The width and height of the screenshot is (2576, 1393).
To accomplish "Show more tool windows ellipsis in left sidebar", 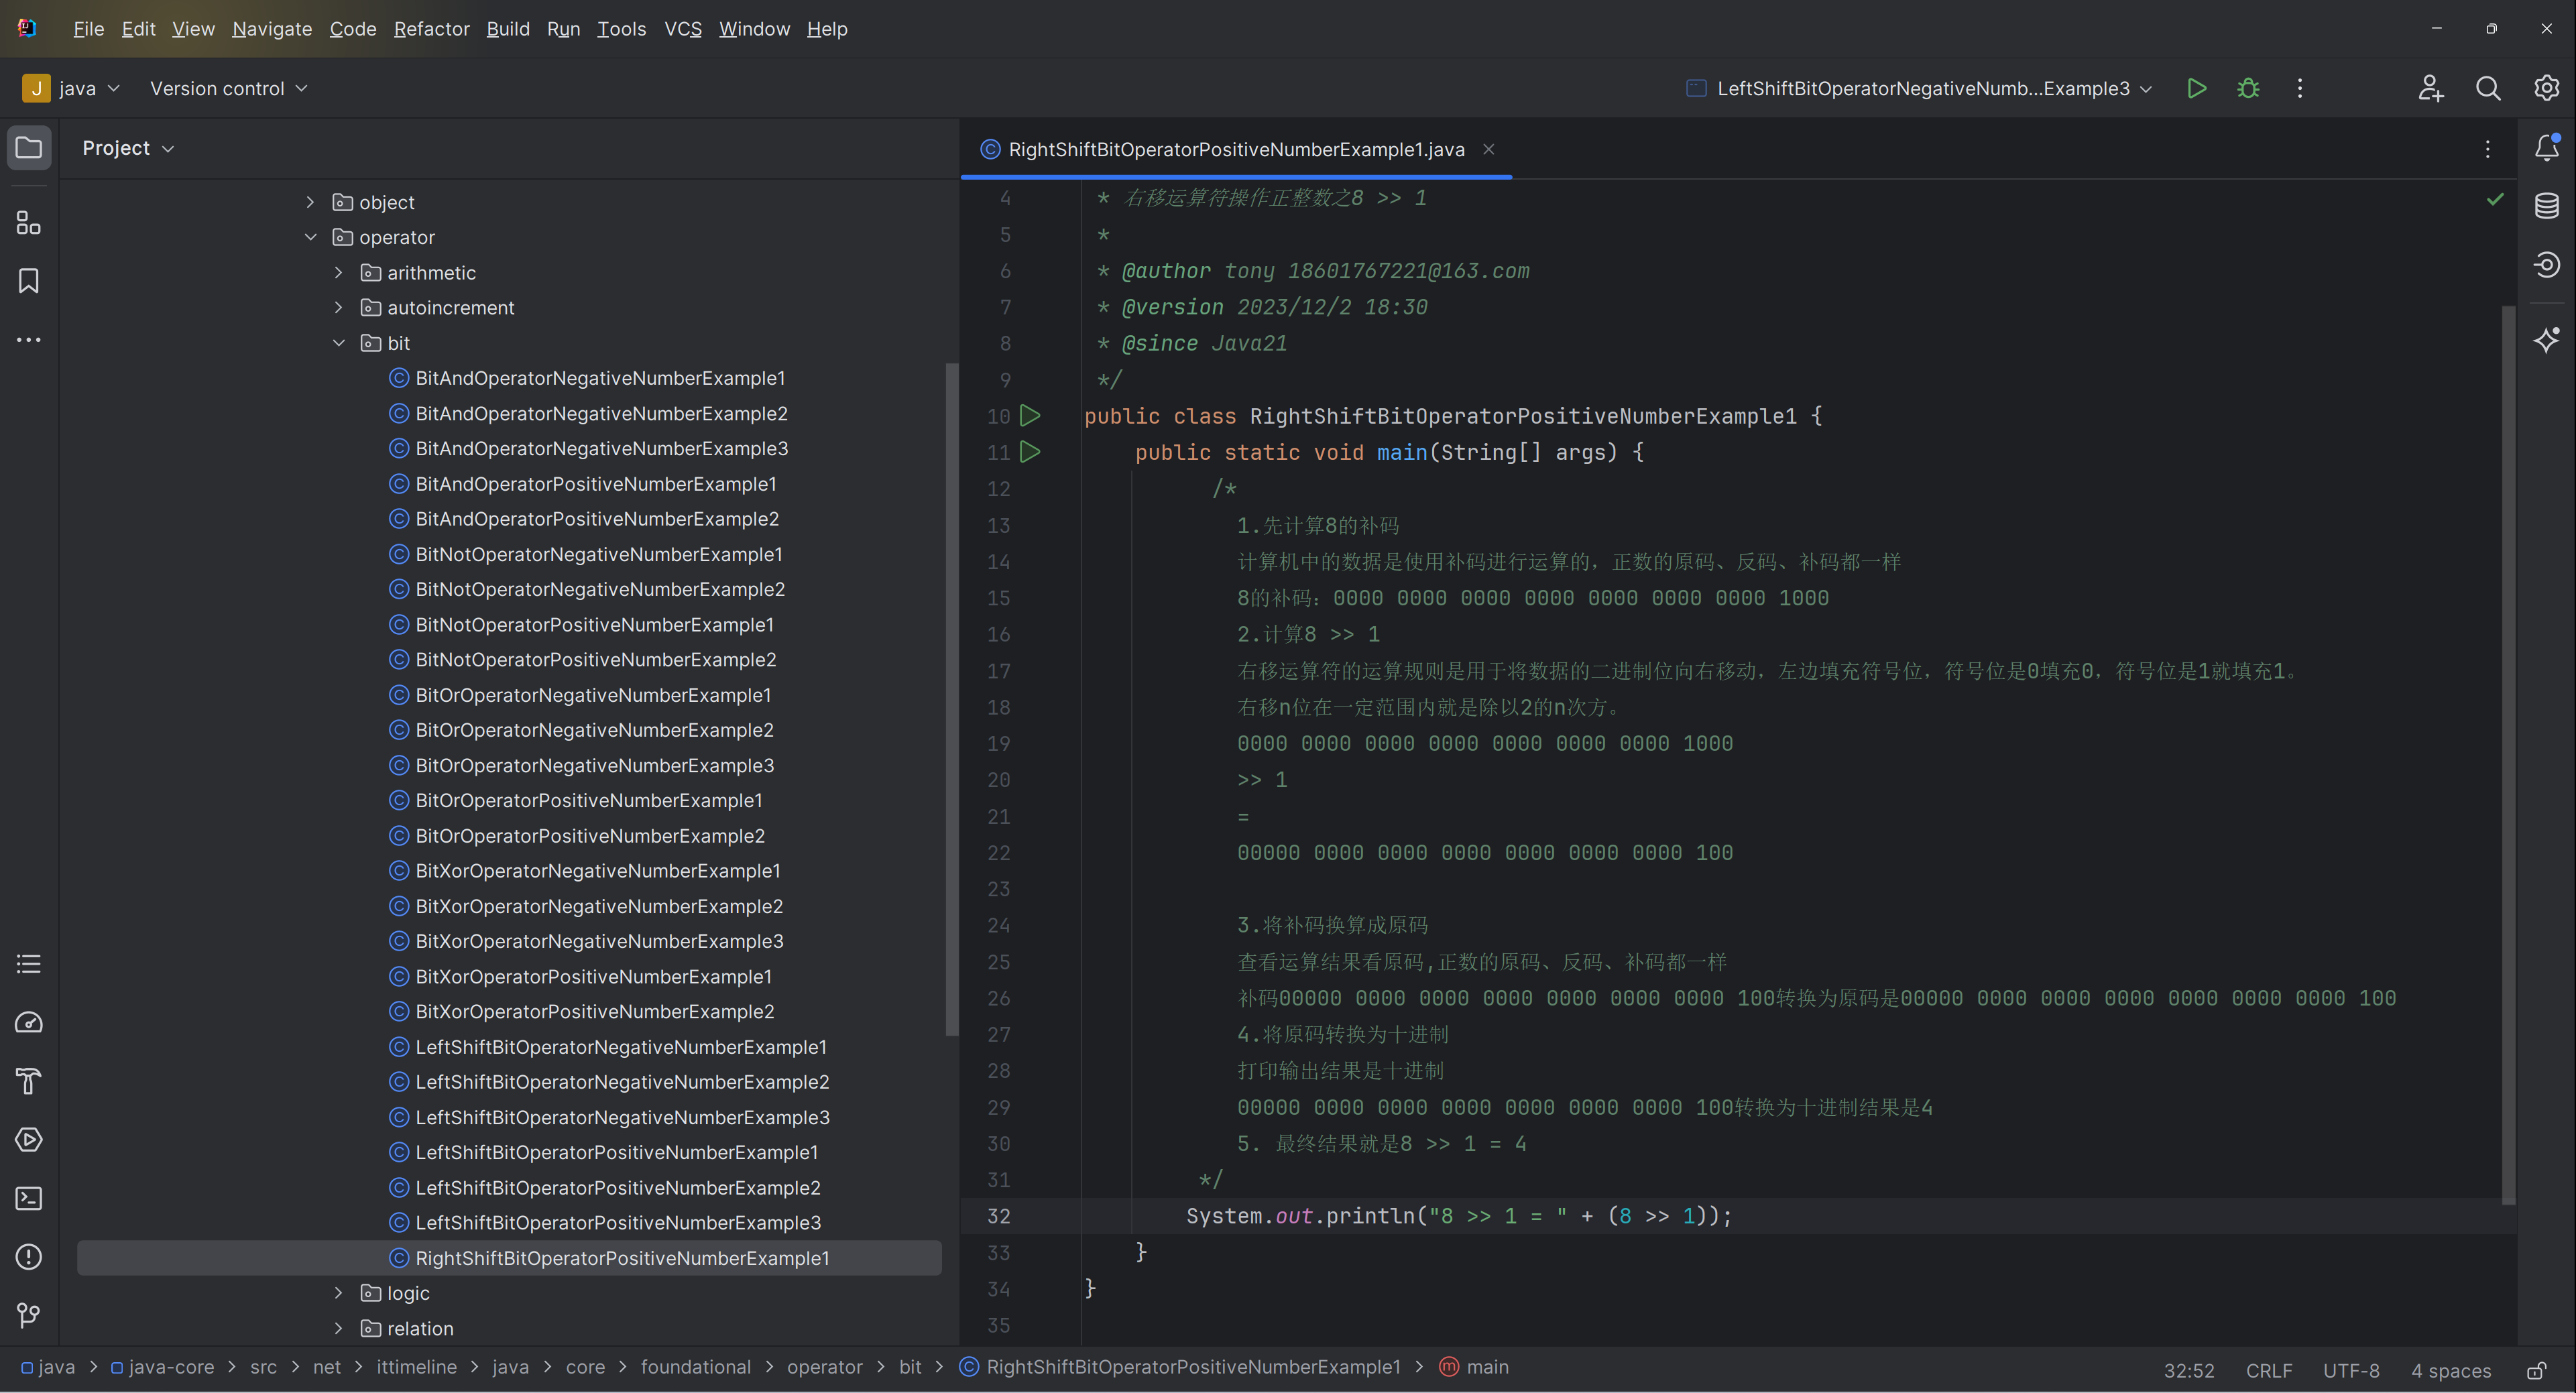I will tap(29, 340).
